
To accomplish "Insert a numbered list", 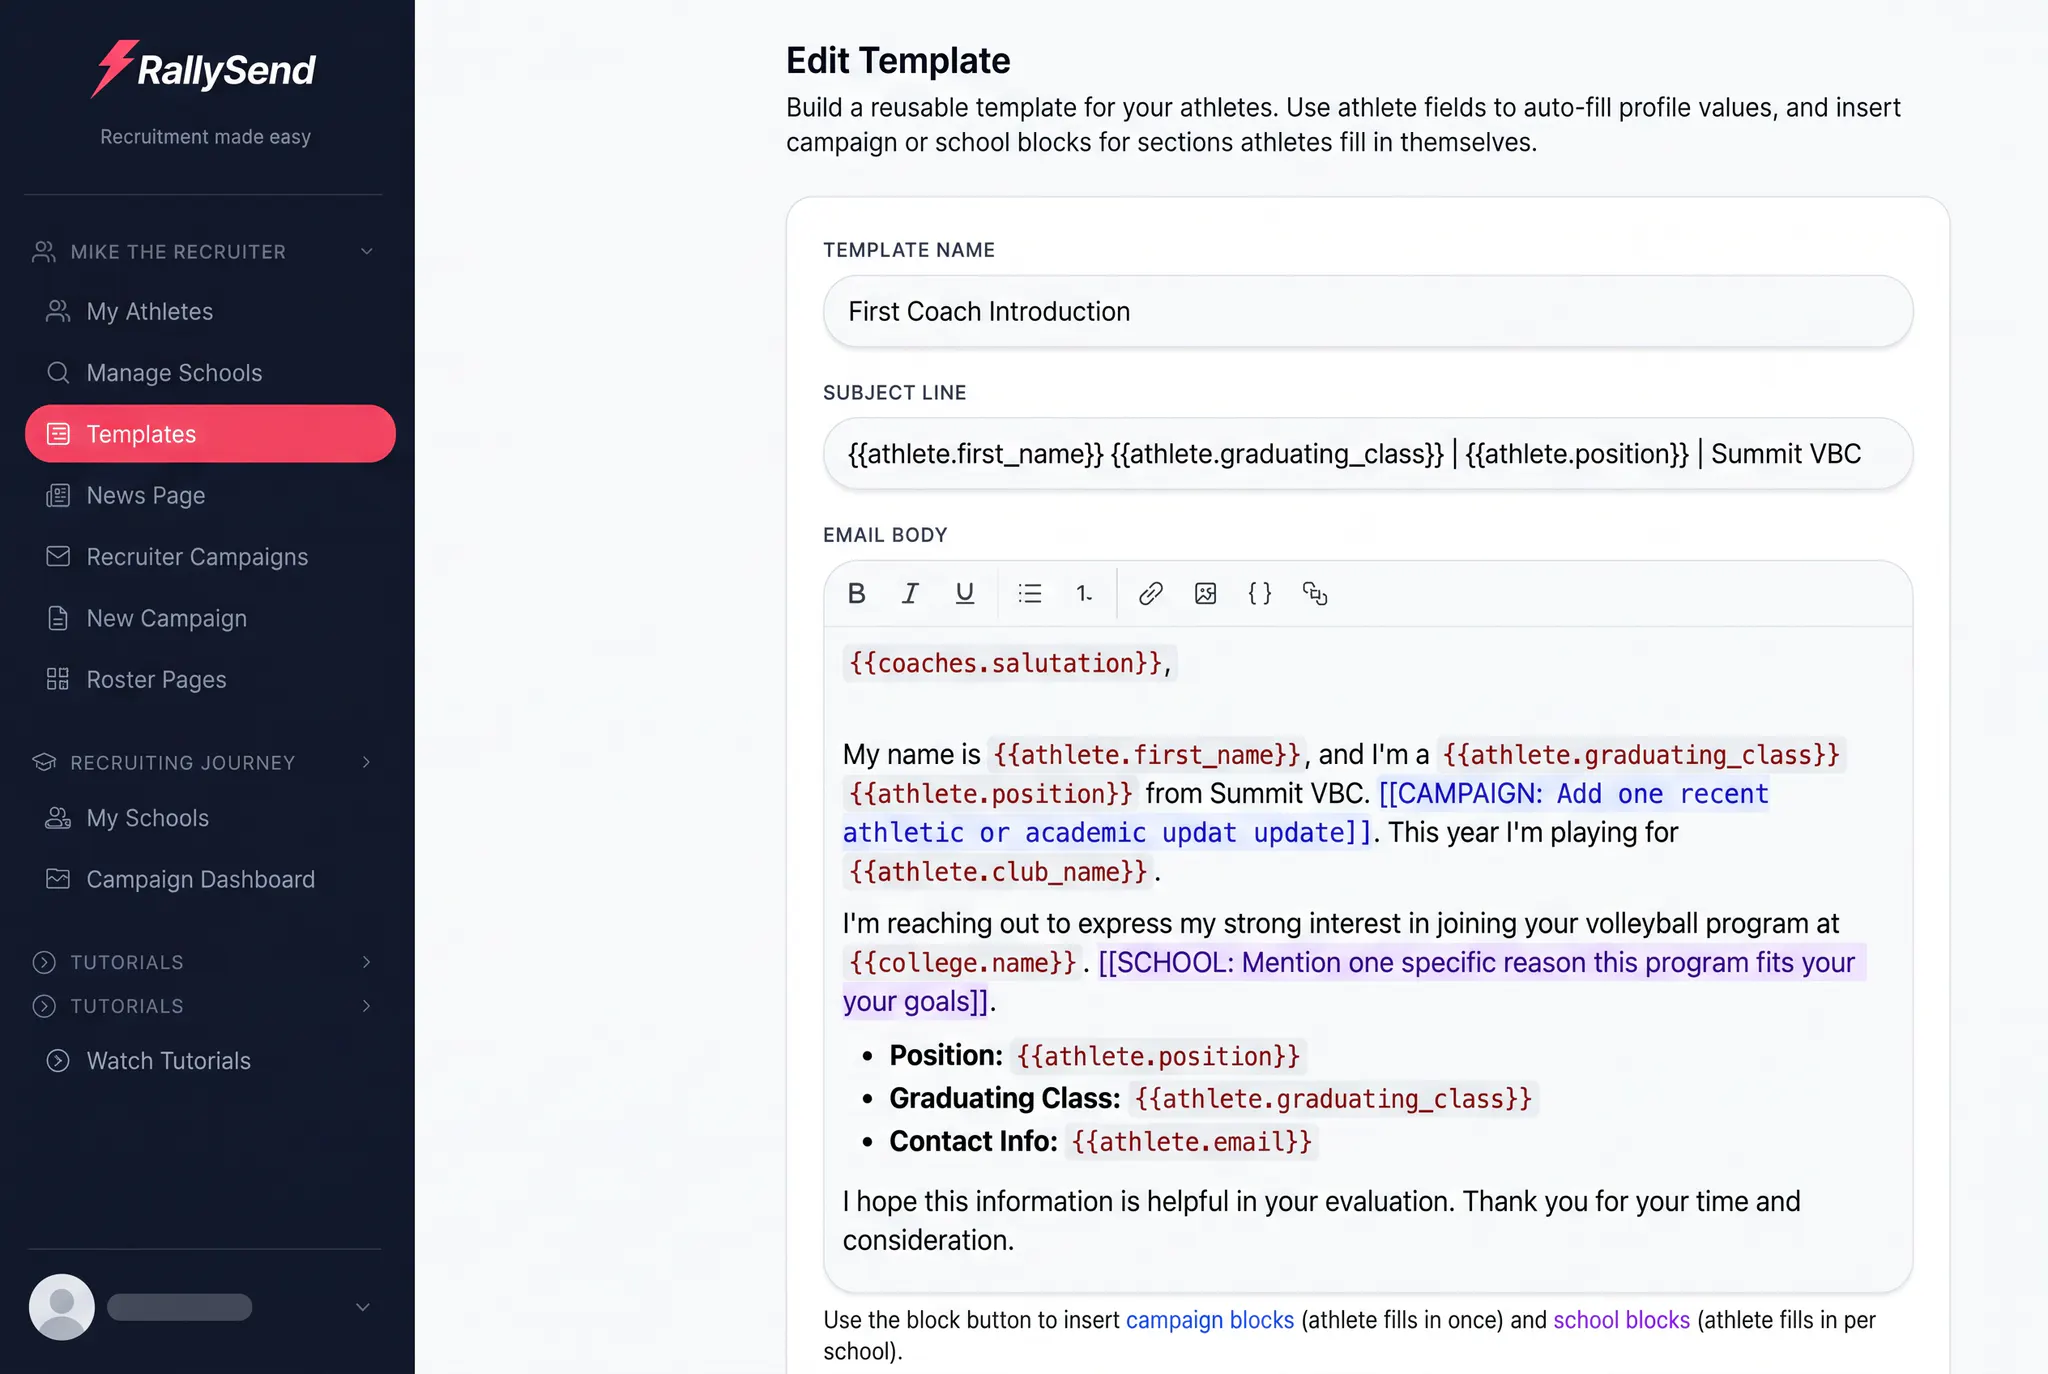I will coord(1084,593).
